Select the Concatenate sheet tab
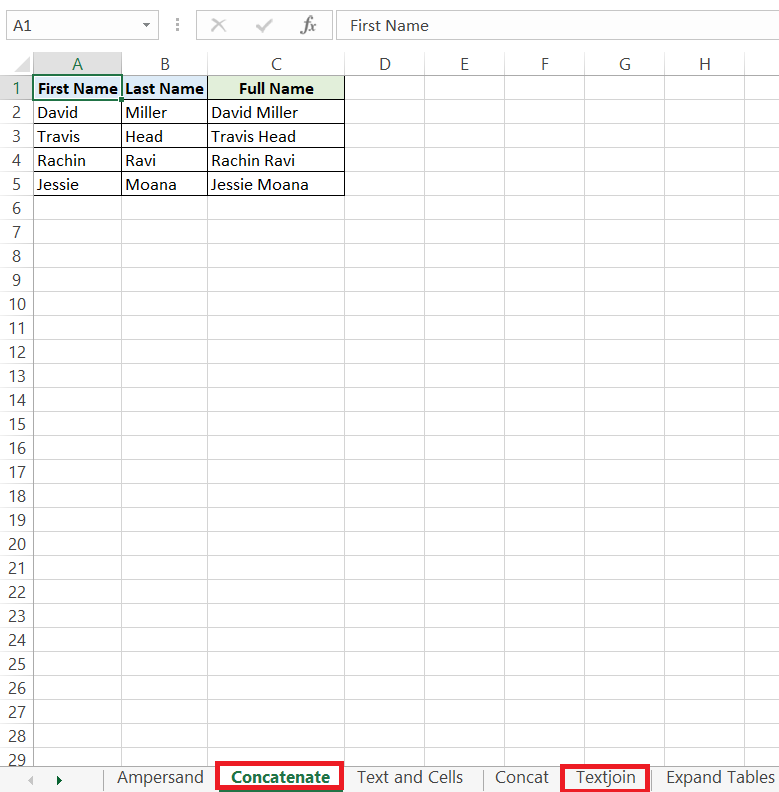The width and height of the screenshot is (779, 792). pos(280,777)
